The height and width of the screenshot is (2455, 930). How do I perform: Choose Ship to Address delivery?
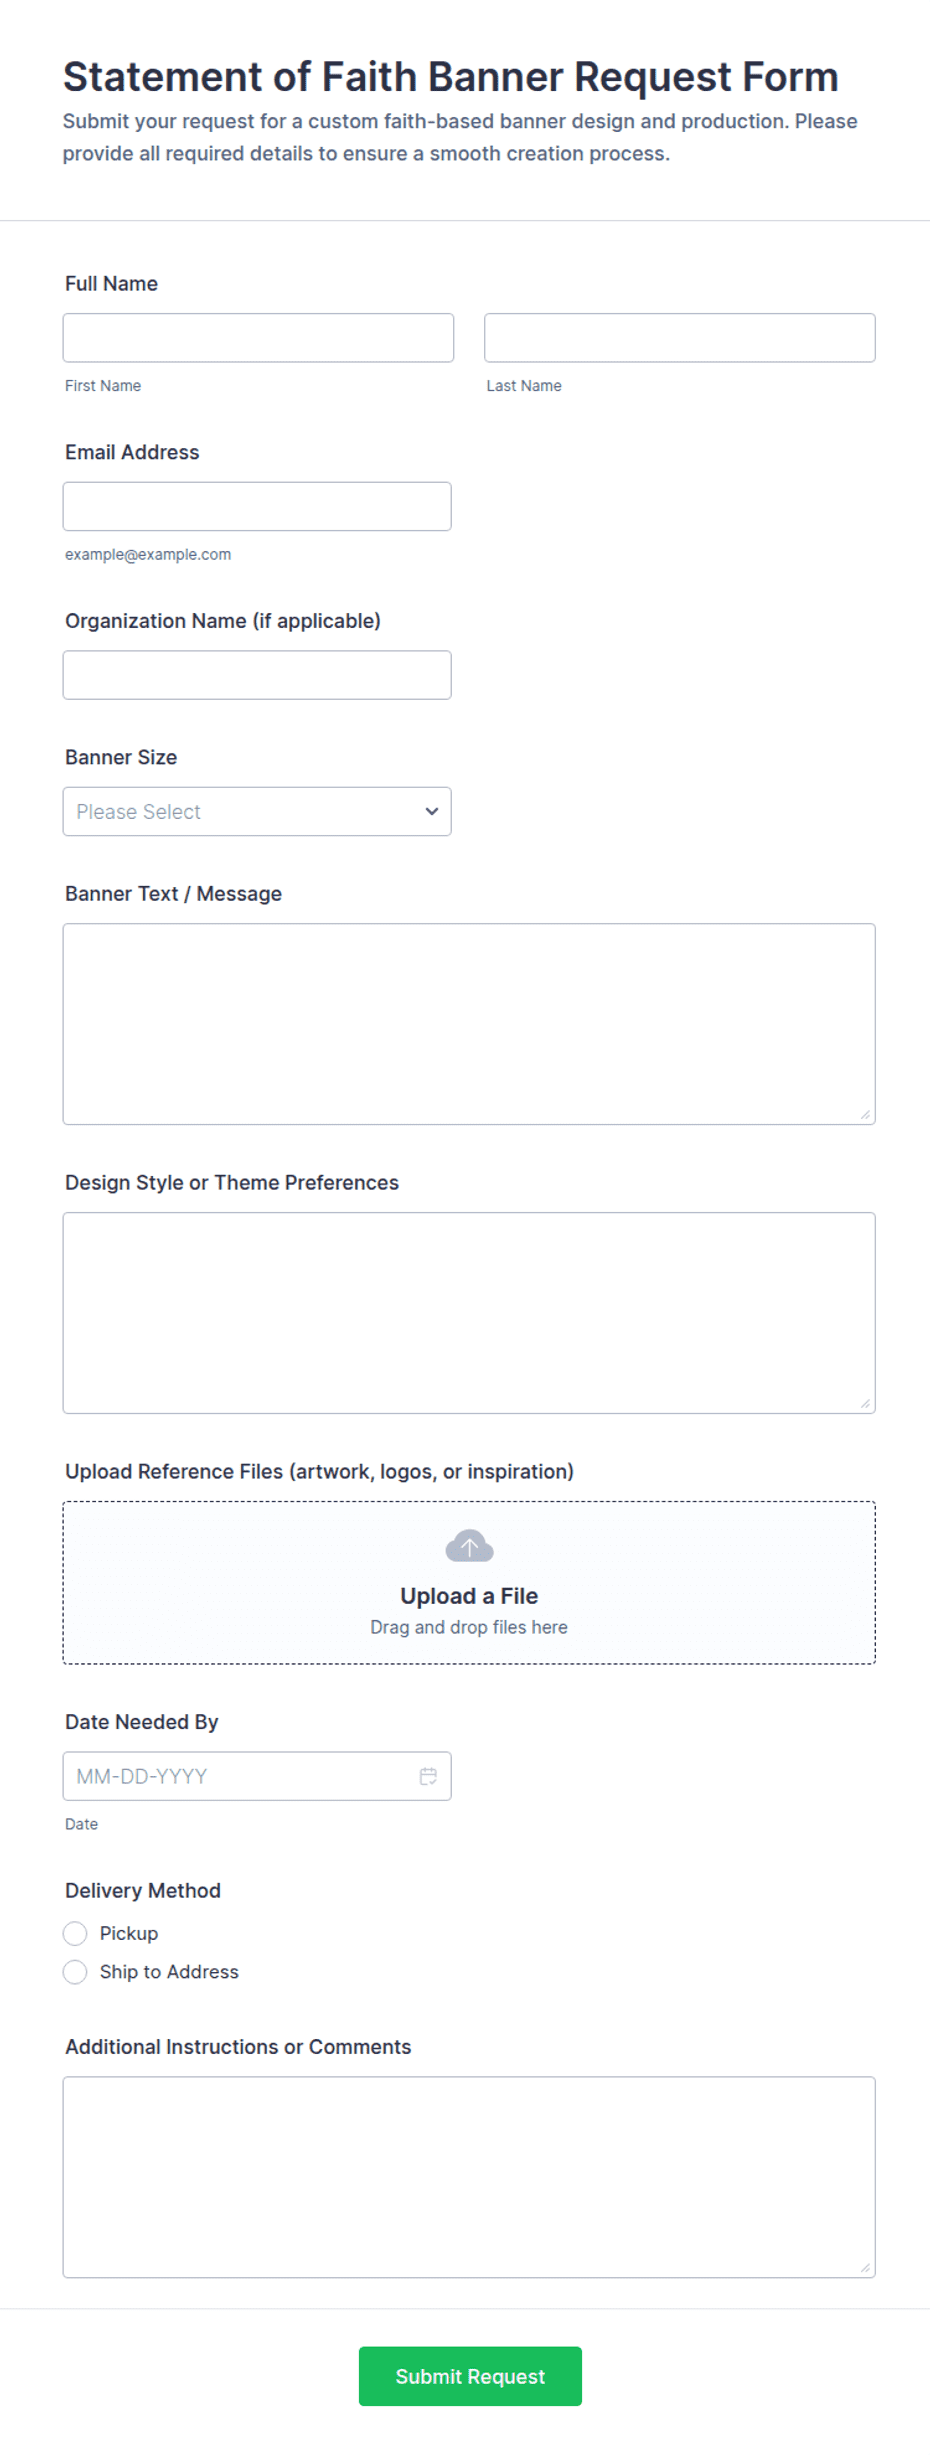75,1972
